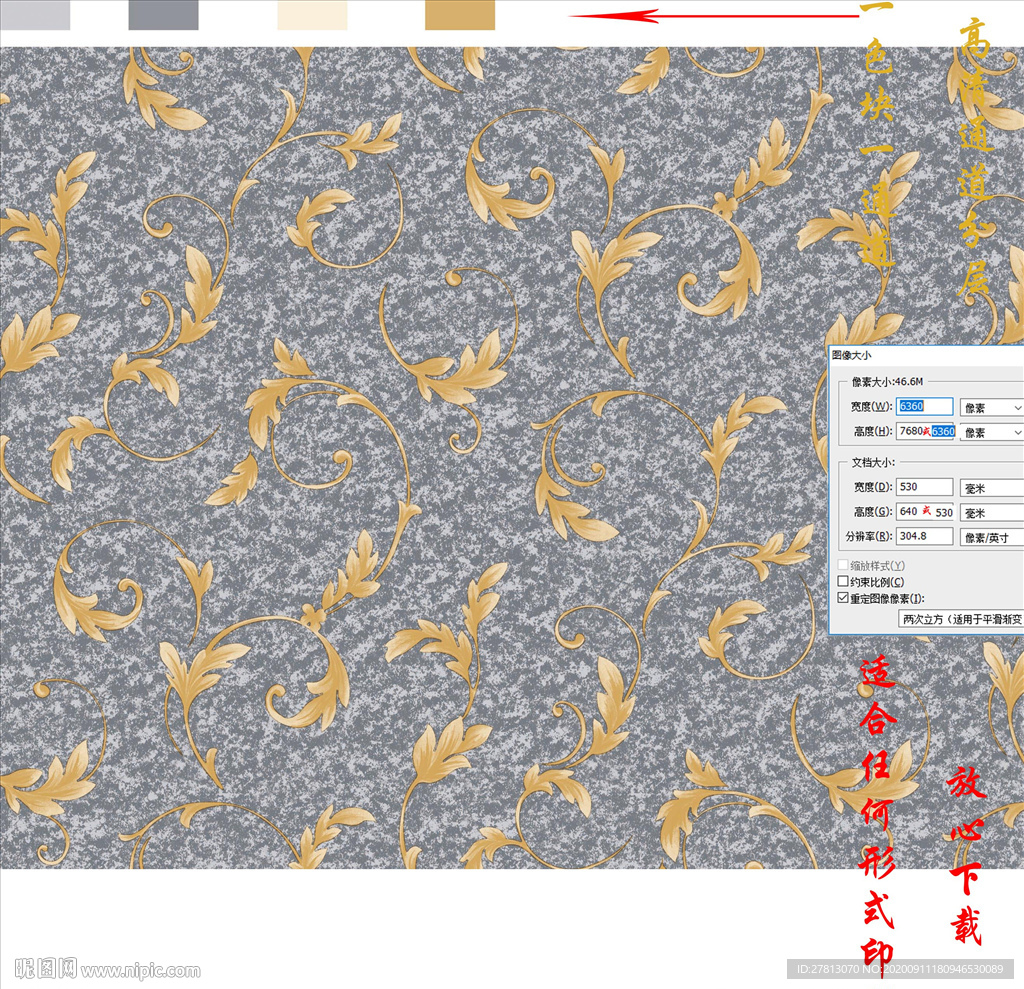Open the pixel height unit dropdown
The image size is (1024, 989).
(x=991, y=432)
